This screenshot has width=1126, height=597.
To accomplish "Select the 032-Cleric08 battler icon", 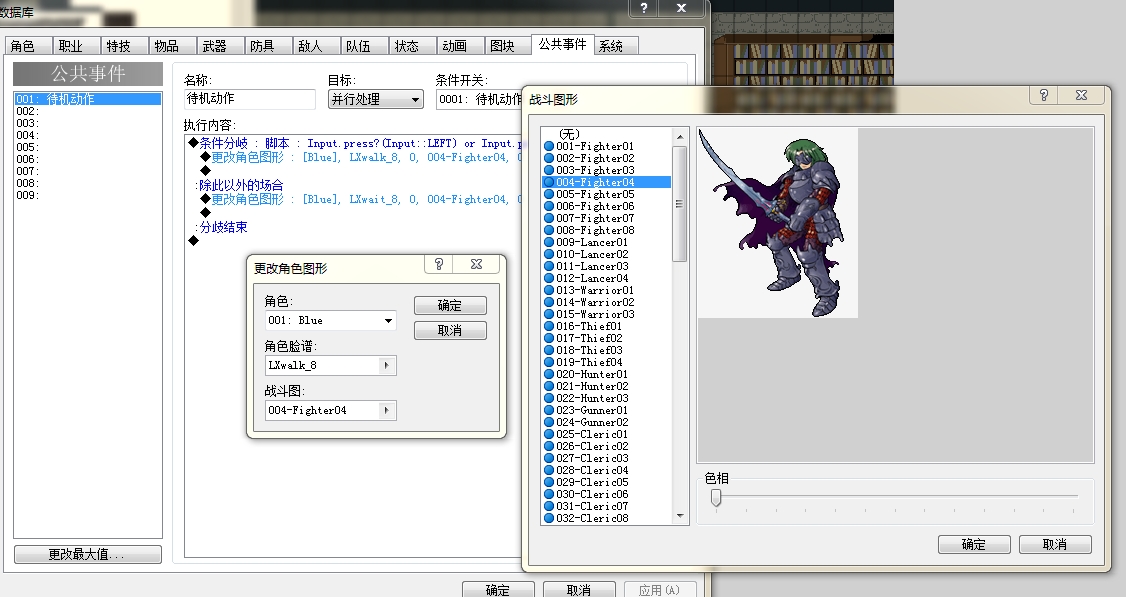I will click(549, 519).
